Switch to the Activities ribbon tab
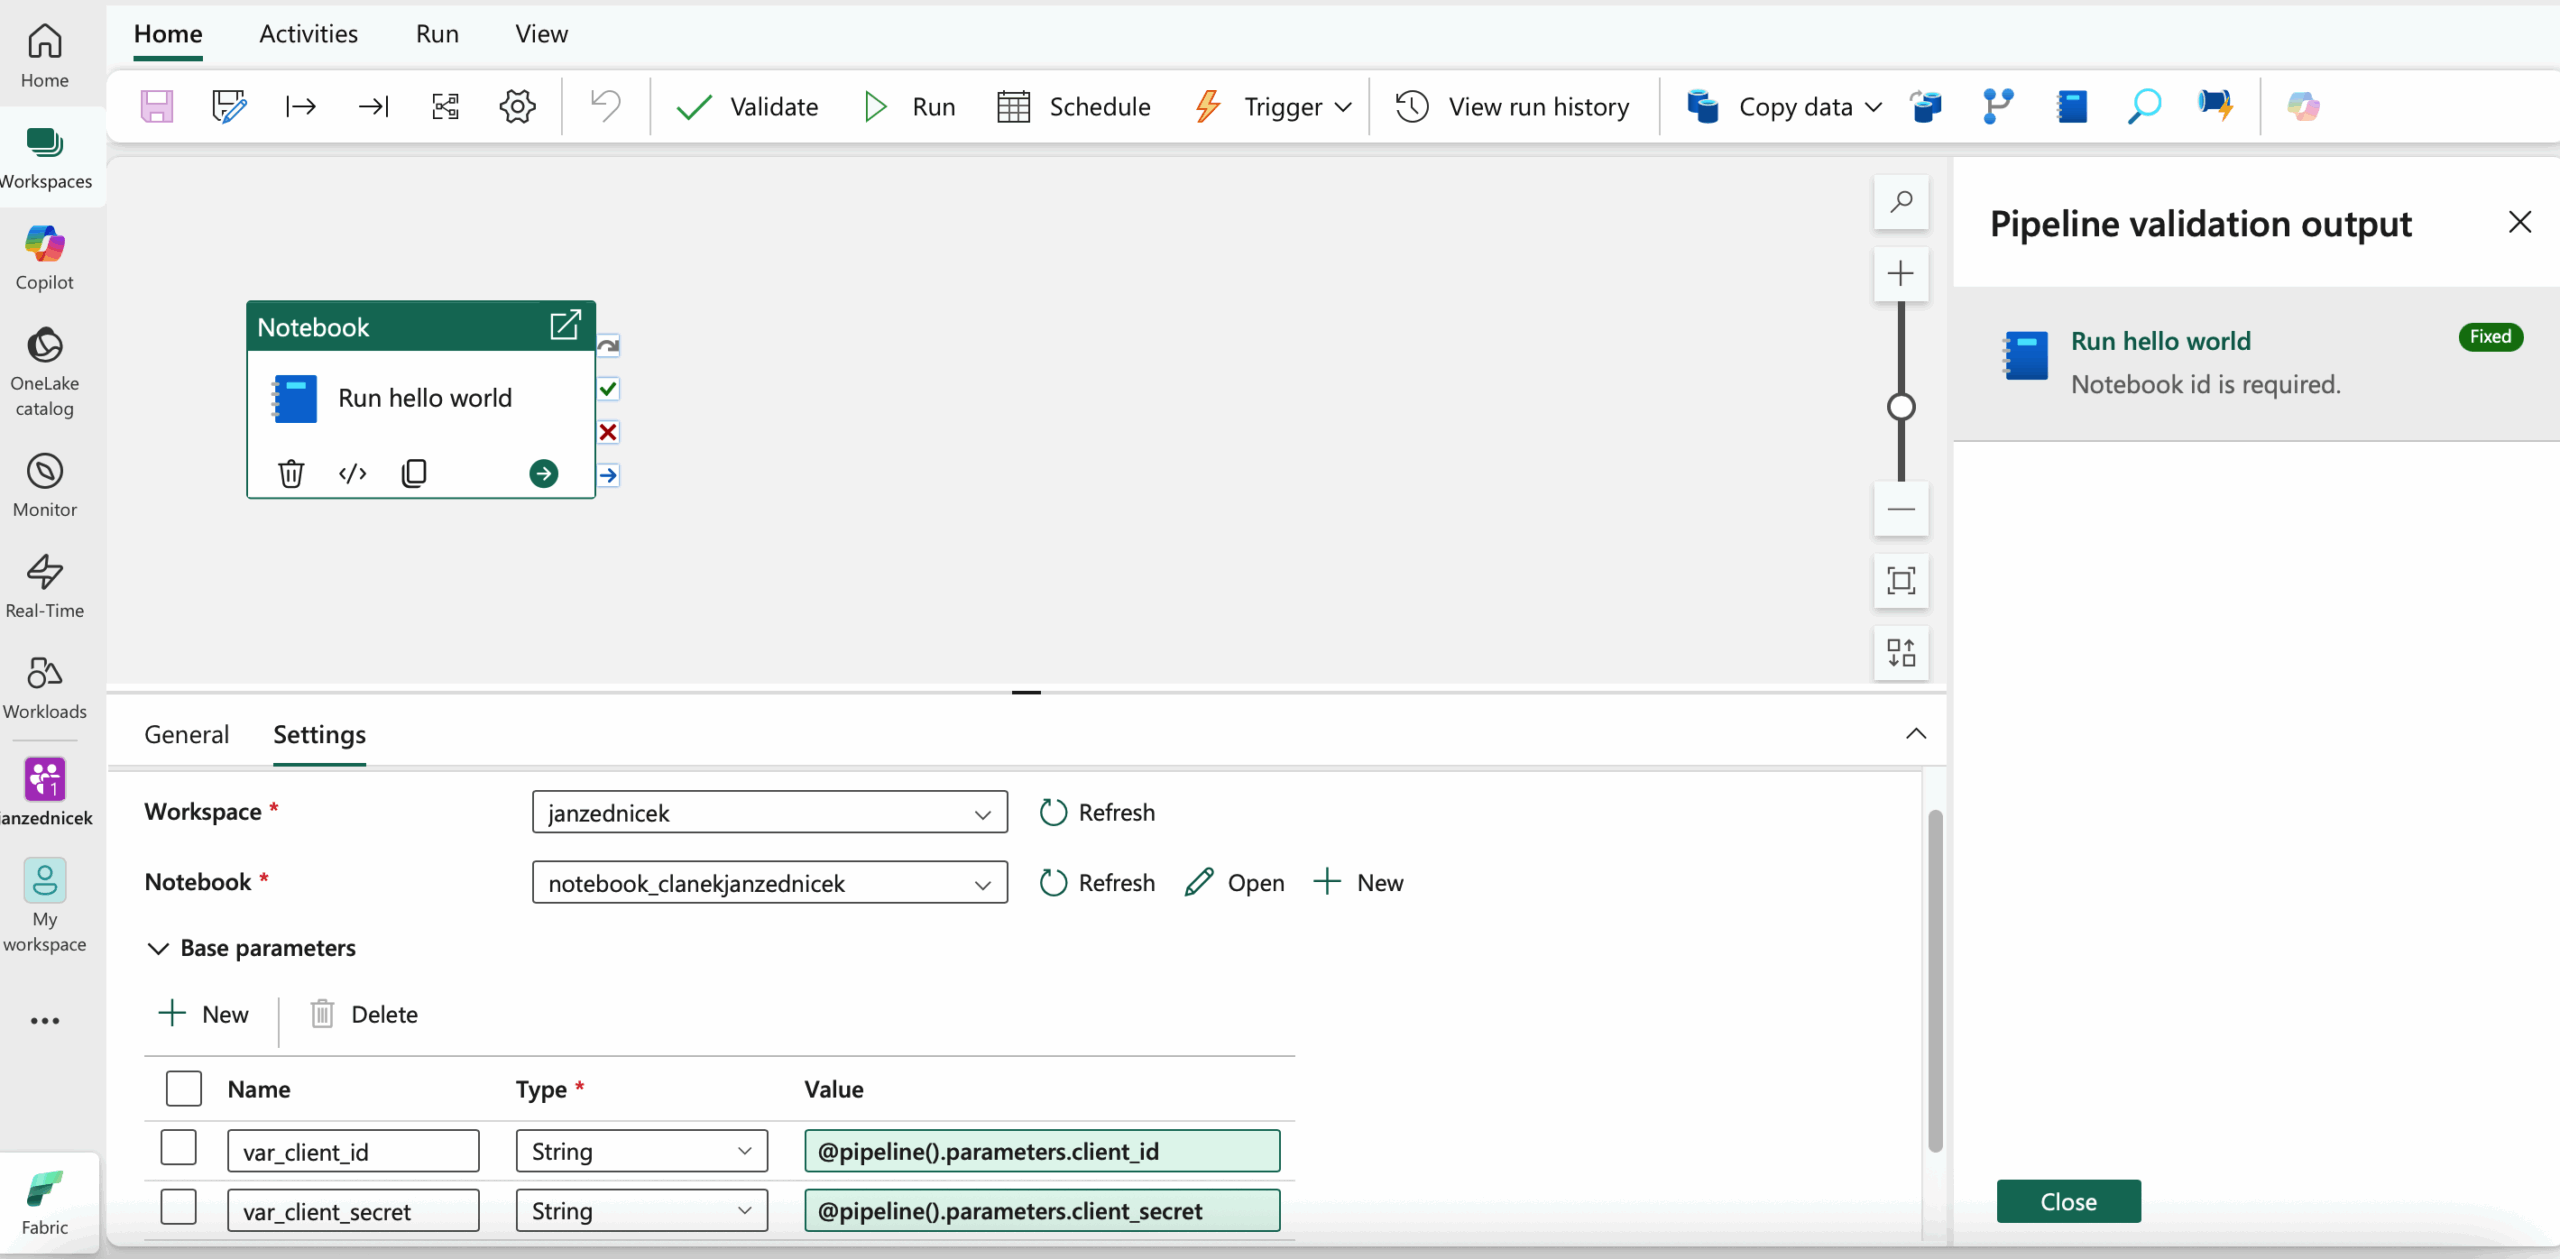This screenshot has height=1259, width=2560. click(x=308, y=34)
